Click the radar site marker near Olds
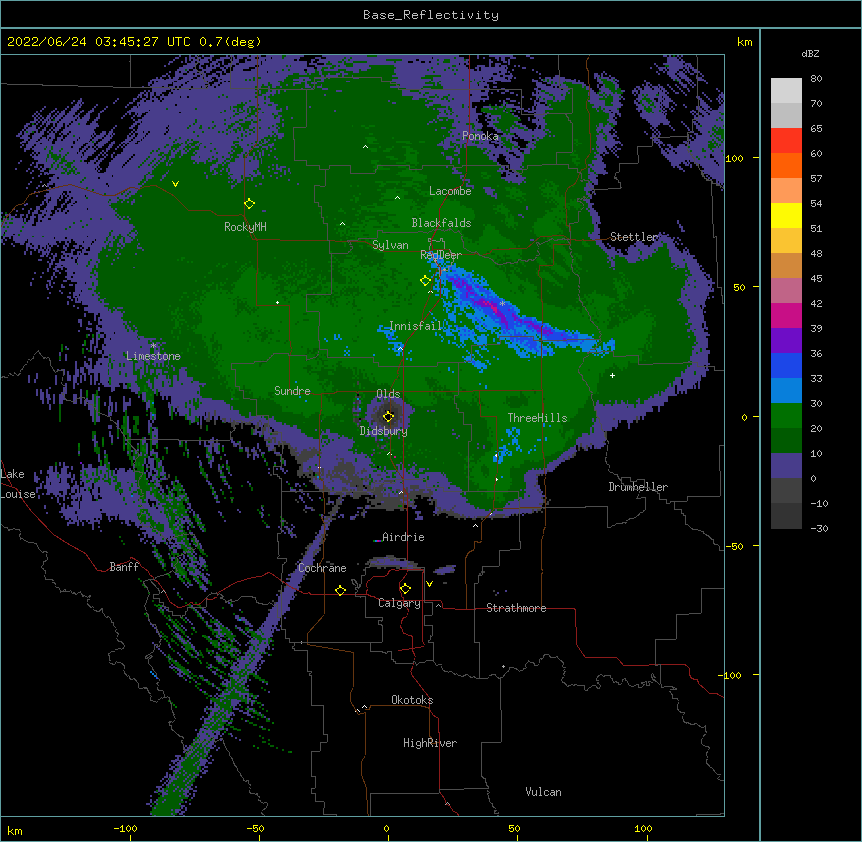The height and width of the screenshot is (842, 862). pyautogui.click(x=388, y=416)
